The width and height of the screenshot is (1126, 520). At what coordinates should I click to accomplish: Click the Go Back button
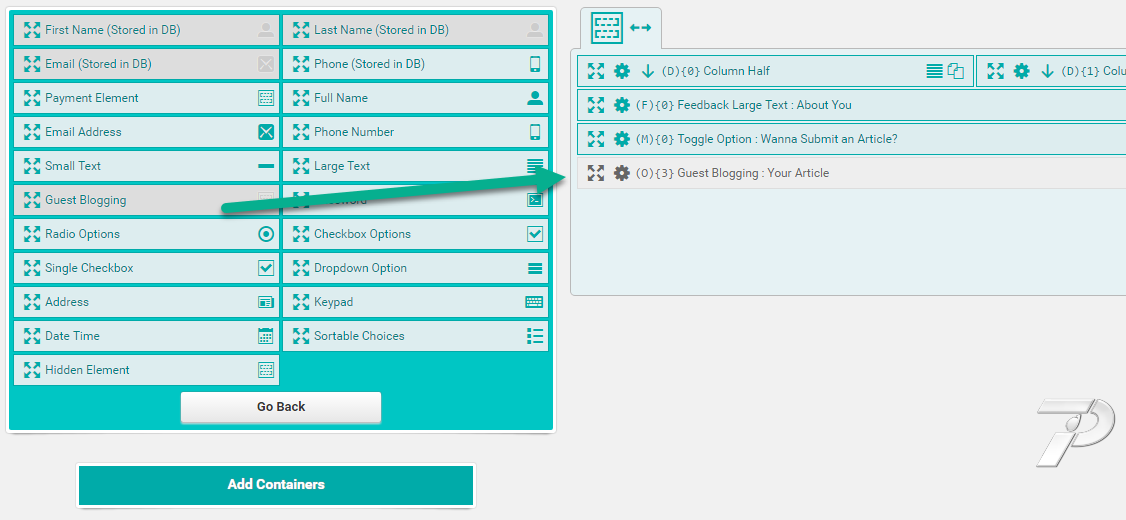[281, 407]
